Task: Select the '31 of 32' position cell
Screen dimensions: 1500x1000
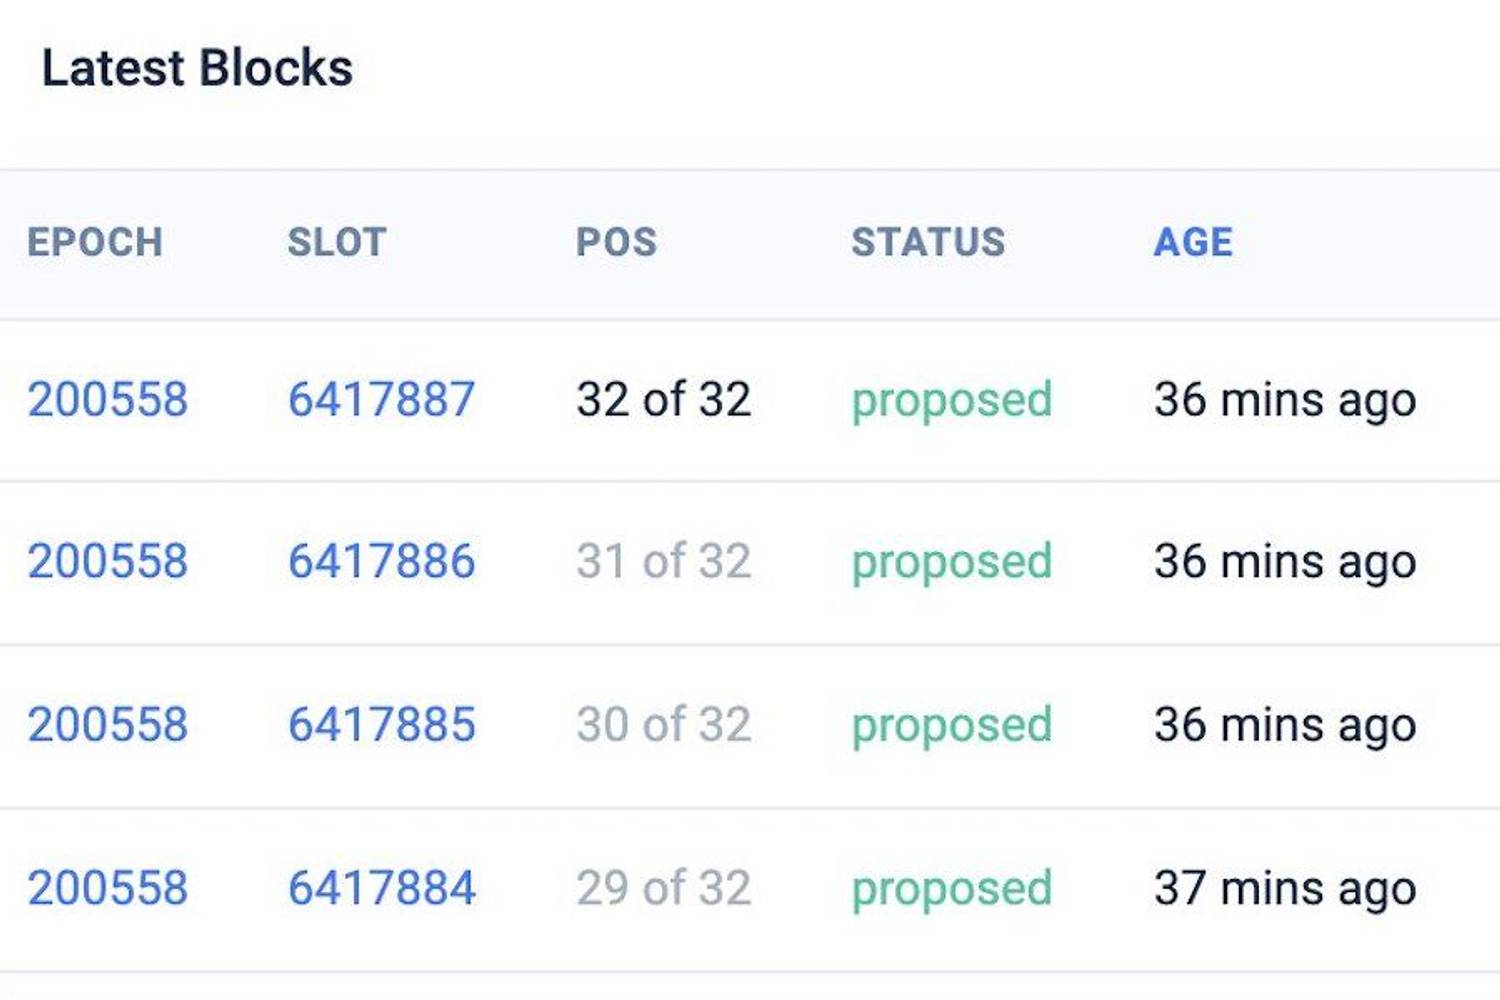Action: [x=663, y=562]
